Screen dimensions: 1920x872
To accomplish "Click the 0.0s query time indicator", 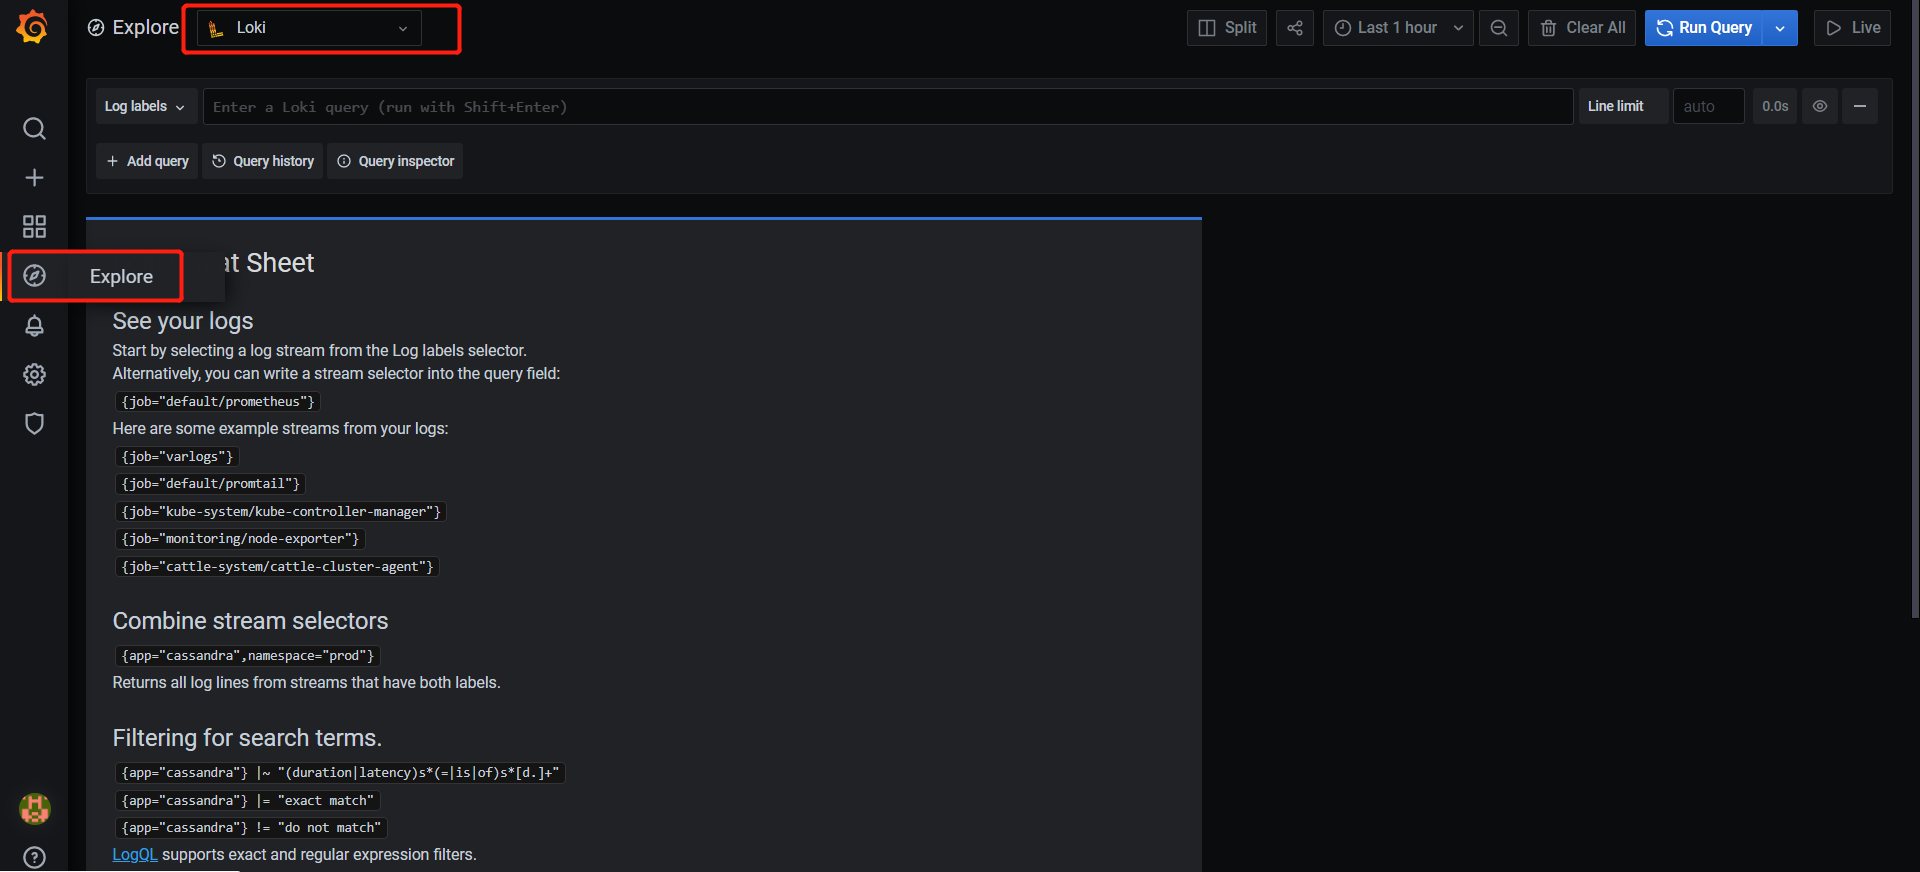I will [x=1775, y=106].
